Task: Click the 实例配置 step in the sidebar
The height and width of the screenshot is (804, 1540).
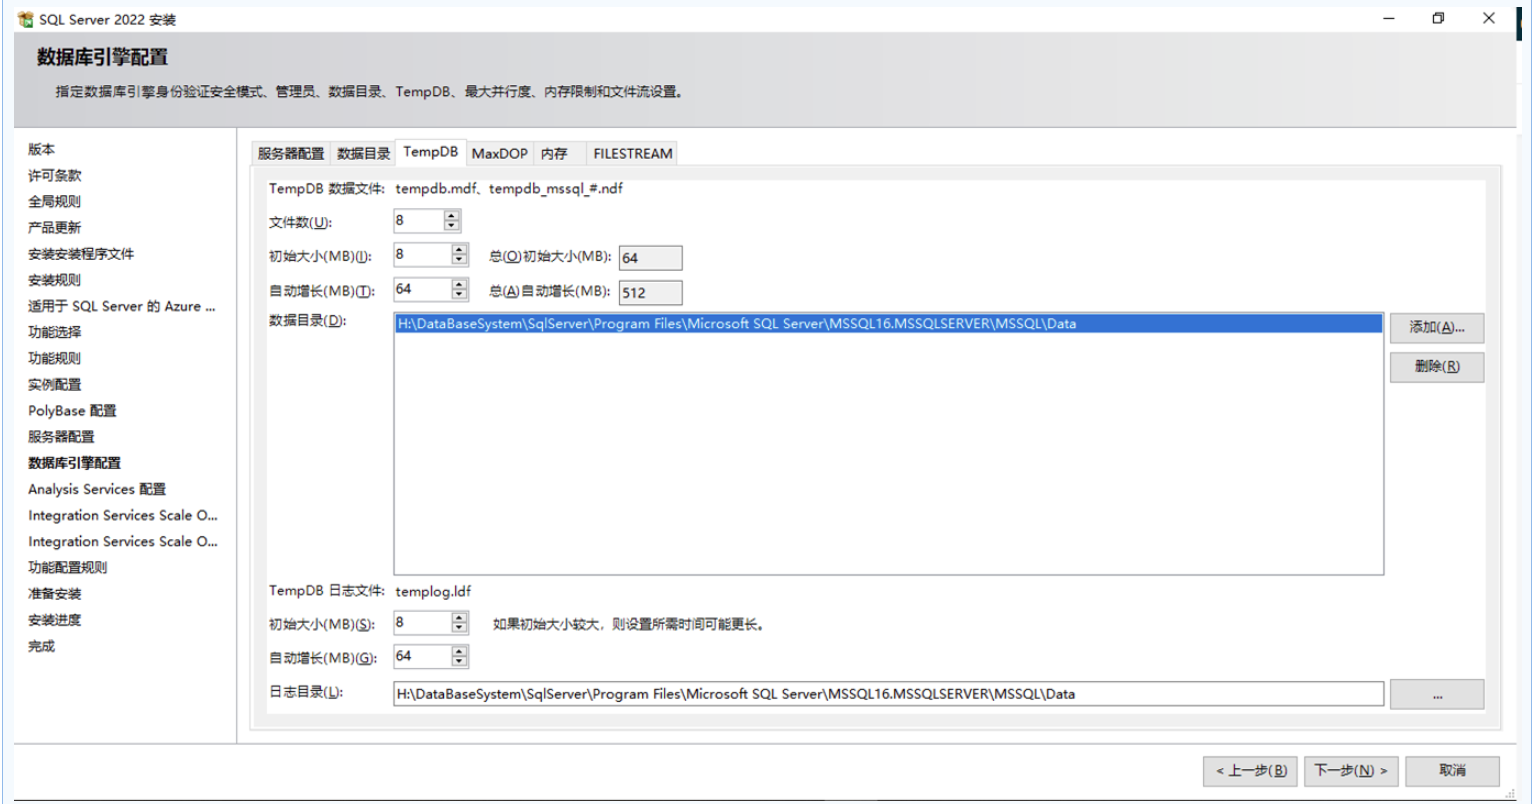Action: point(55,384)
